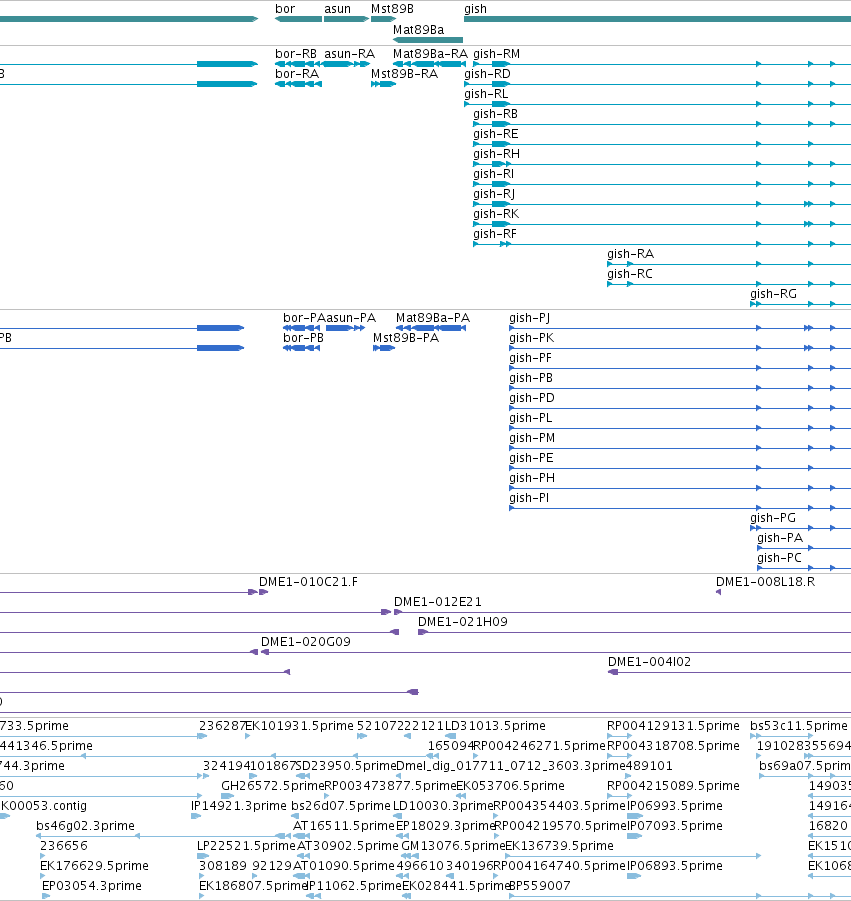851x901 pixels.
Task: Click the gish-PF protein label
Action: (530, 358)
